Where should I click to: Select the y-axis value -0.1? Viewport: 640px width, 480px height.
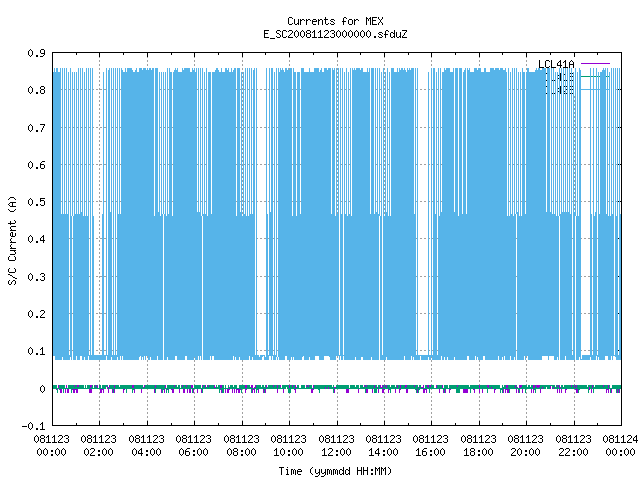33,426
